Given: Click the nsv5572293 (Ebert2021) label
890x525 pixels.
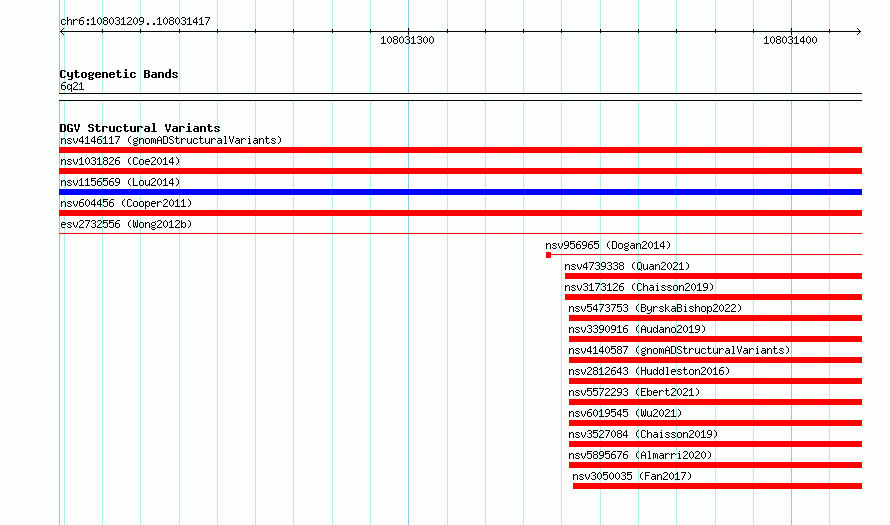Looking at the screenshot, I should click(x=634, y=392).
